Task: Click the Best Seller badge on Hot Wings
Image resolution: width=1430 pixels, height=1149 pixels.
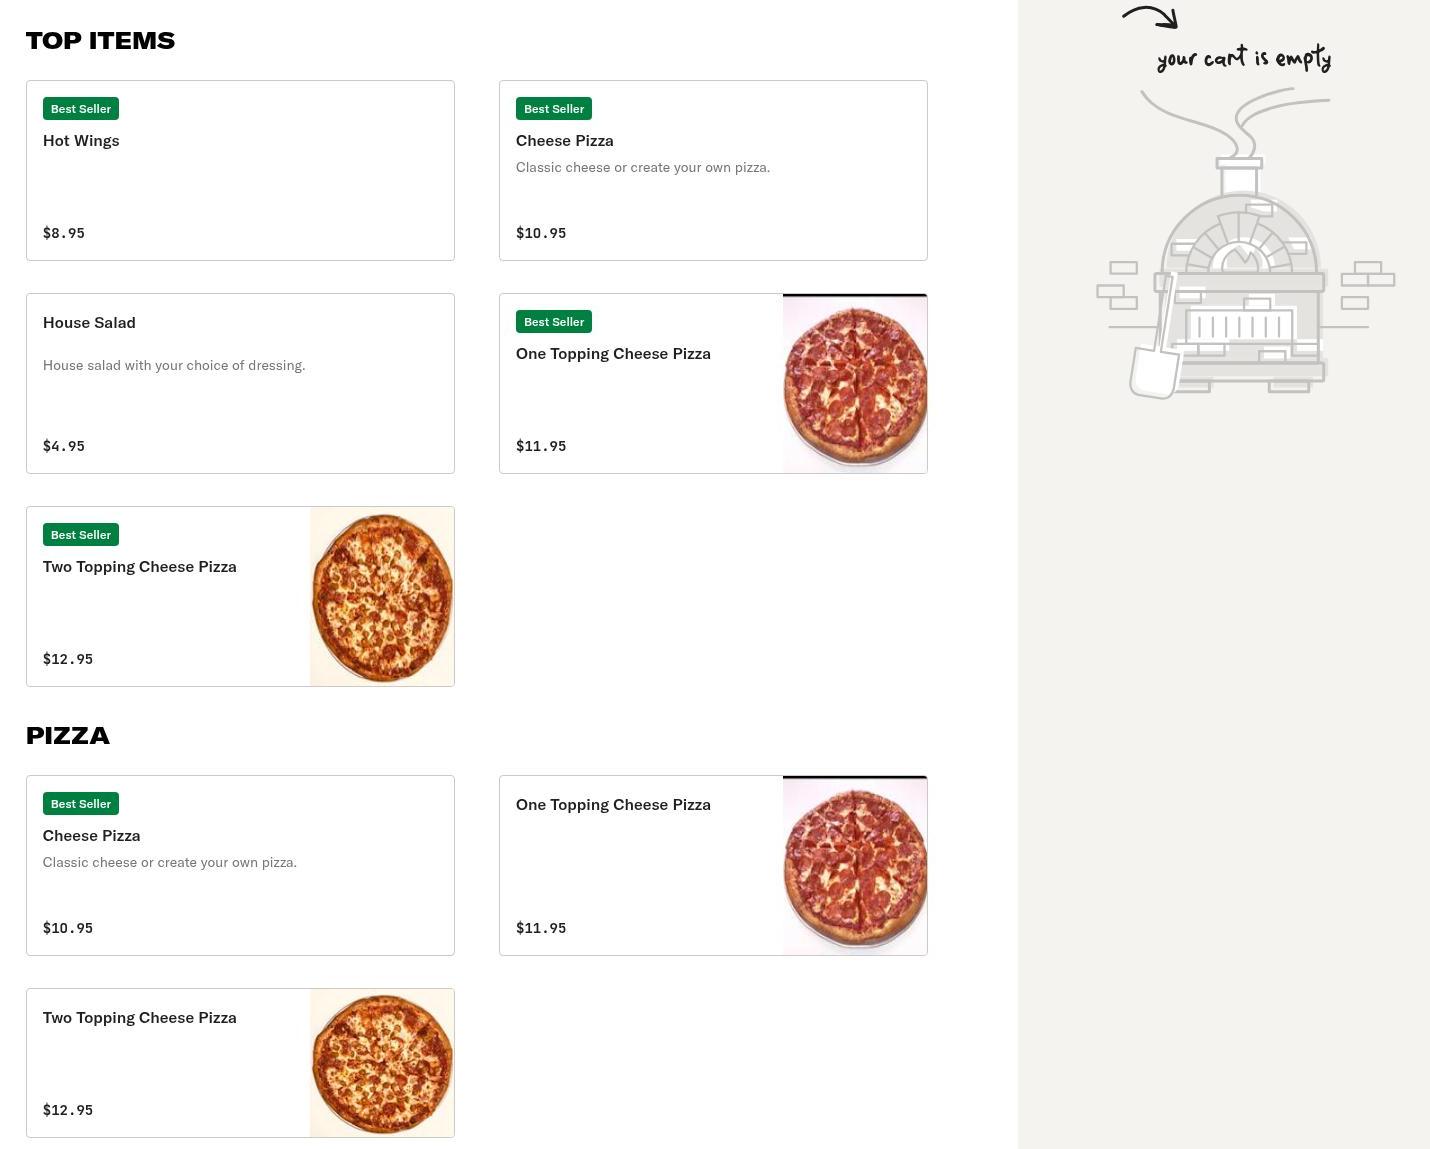Action: 81,109
